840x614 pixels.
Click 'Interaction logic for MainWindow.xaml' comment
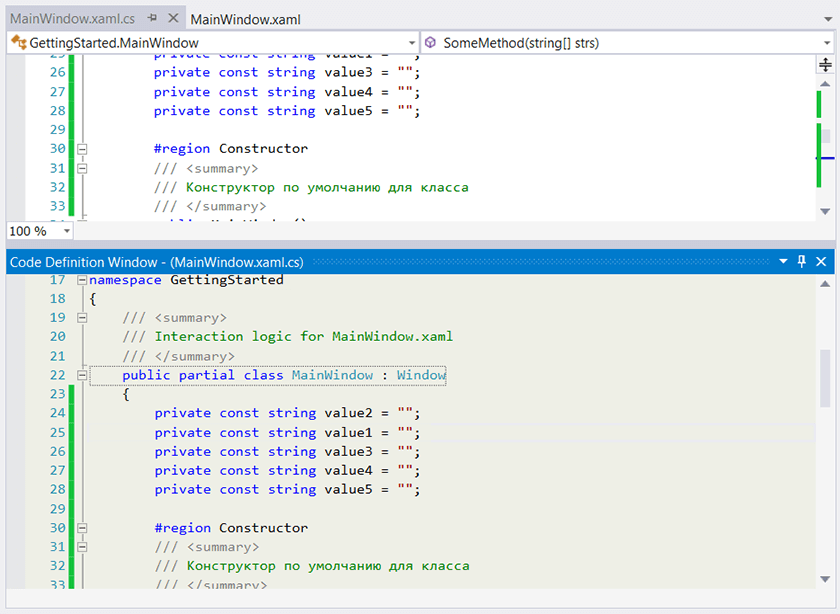304,336
